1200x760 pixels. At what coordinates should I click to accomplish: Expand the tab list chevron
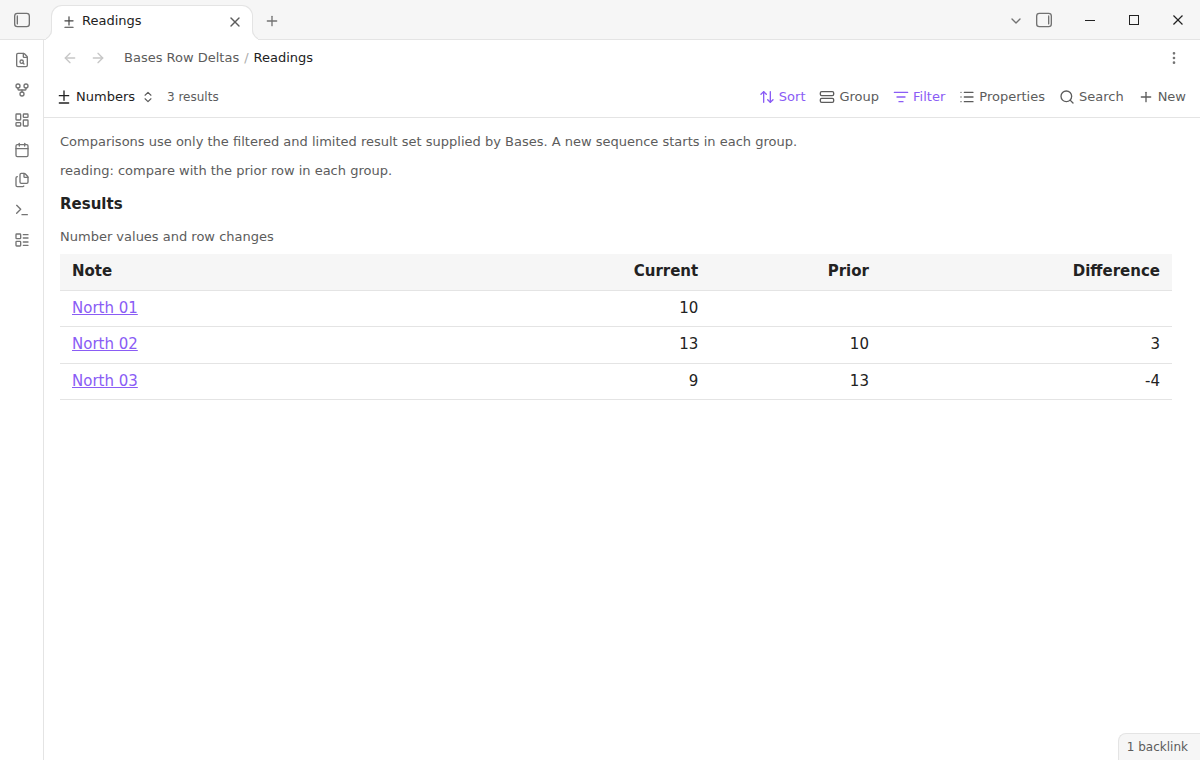click(1016, 20)
